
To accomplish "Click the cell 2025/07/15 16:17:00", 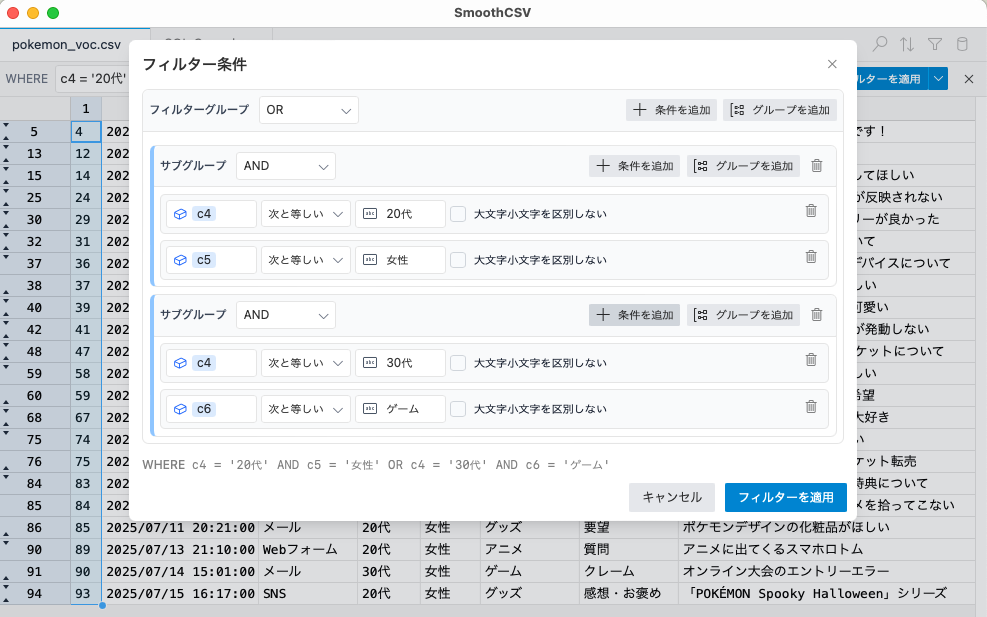I will pos(180,594).
